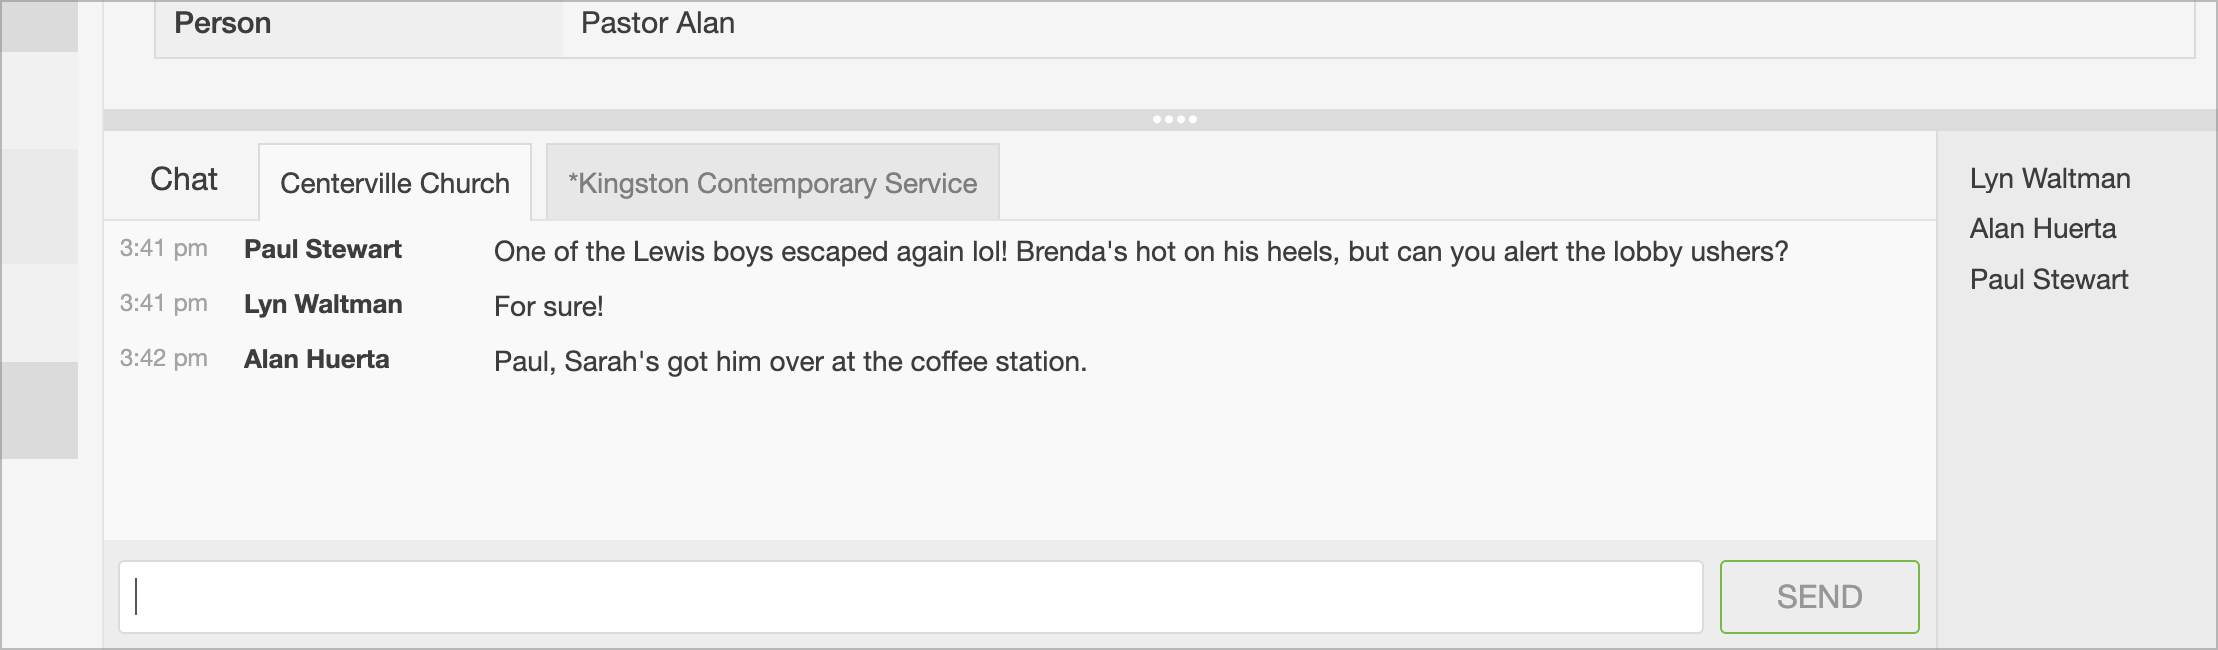Viewport: 2218px width, 650px height.
Task: Click the Person row label
Action: click(222, 23)
